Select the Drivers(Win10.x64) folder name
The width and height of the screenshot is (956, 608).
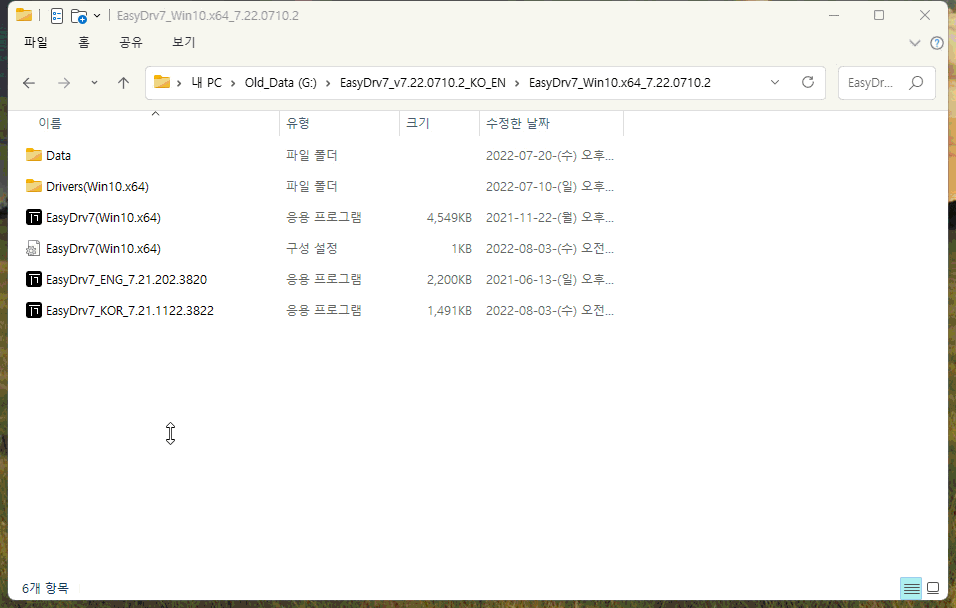click(98, 187)
